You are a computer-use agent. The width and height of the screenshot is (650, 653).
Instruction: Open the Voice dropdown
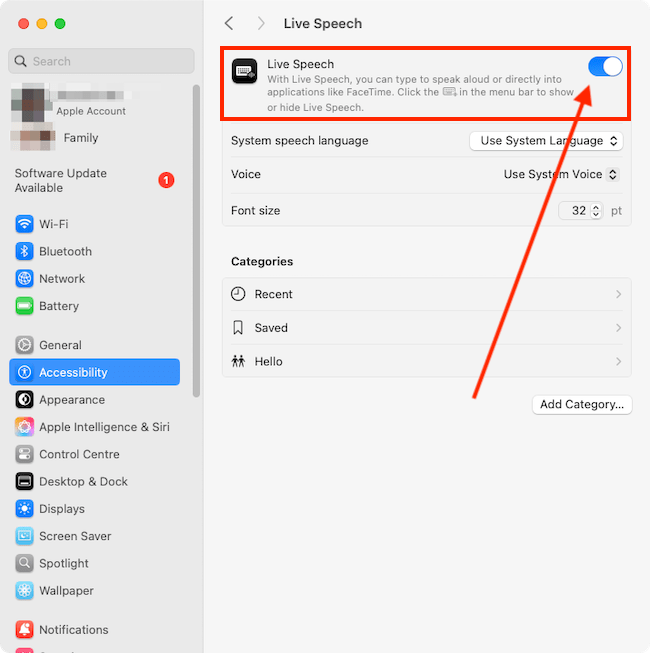(x=561, y=174)
